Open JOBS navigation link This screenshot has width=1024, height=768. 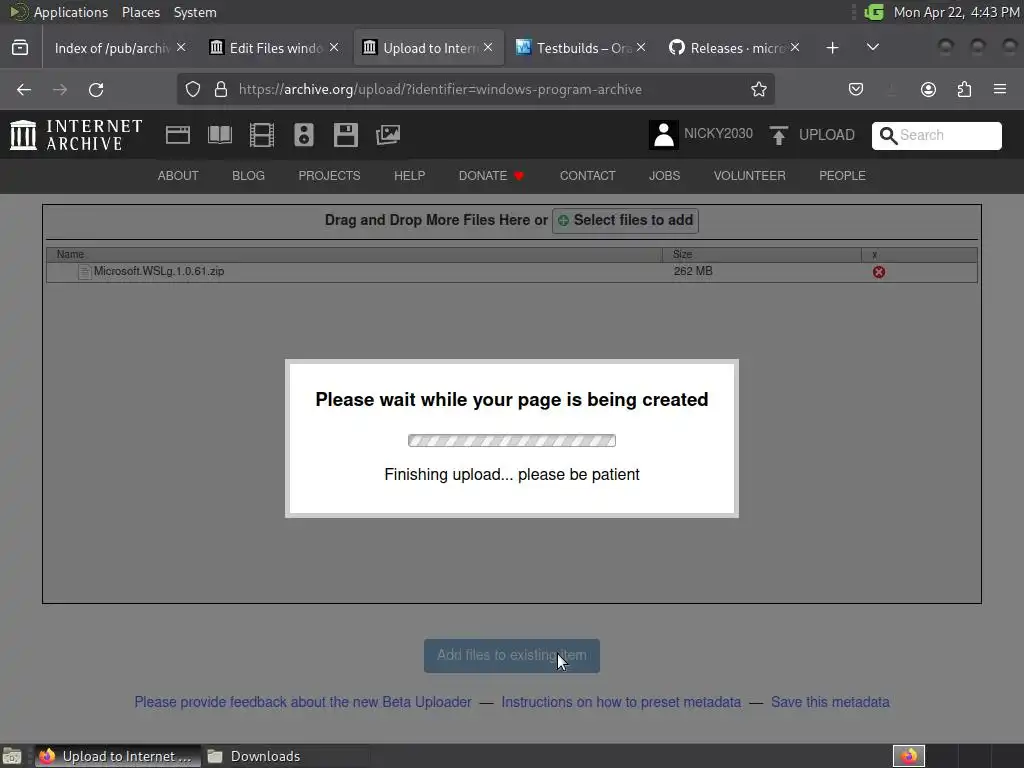pos(664,176)
